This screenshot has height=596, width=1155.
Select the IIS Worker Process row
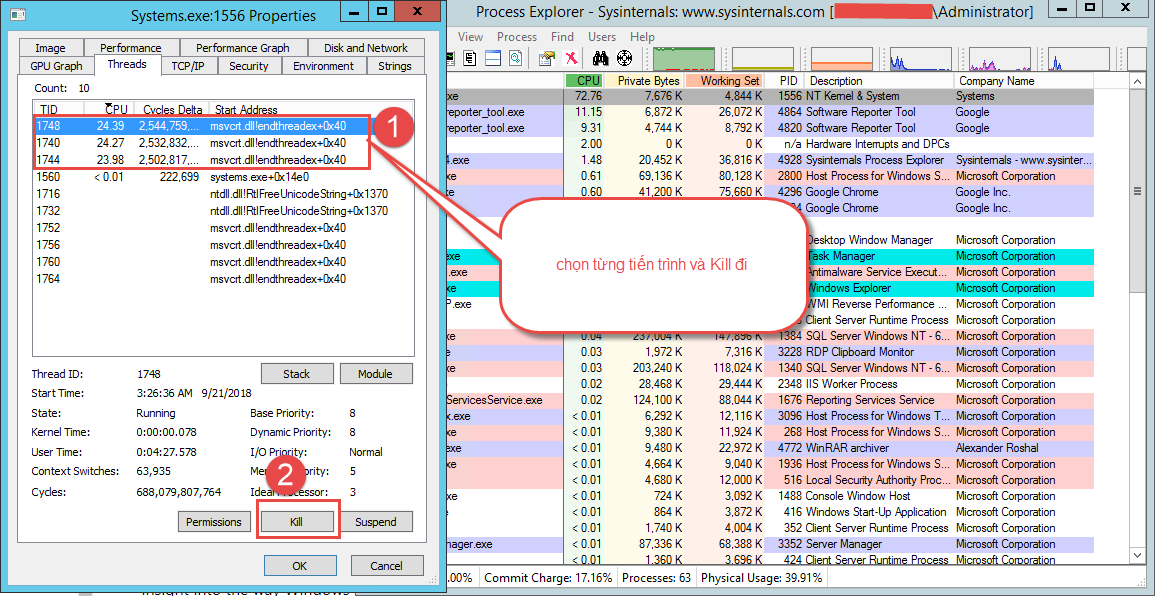point(770,384)
